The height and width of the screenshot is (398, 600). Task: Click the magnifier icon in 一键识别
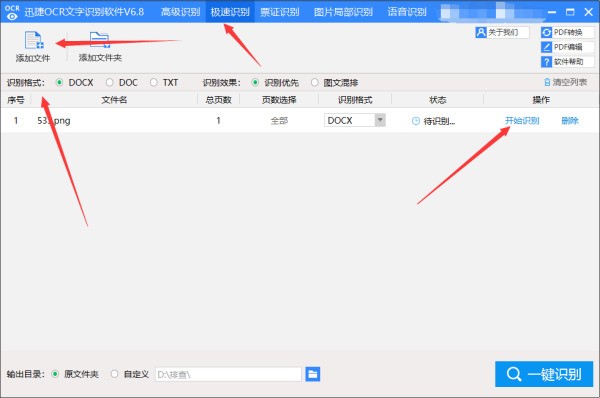(514, 374)
